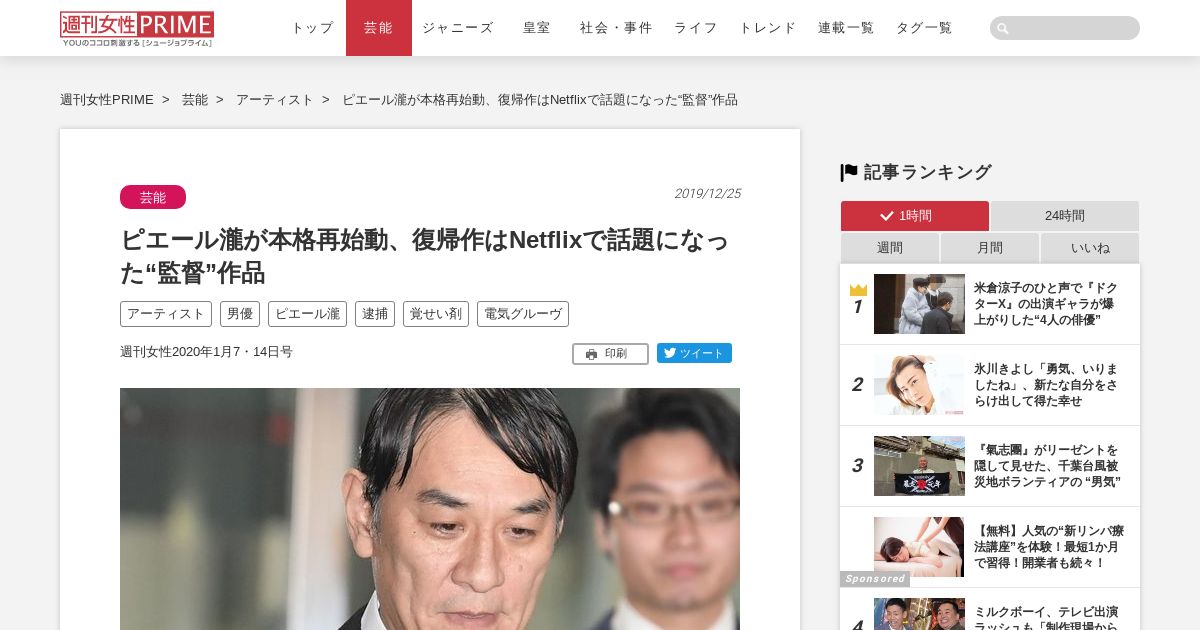The height and width of the screenshot is (630, 1200).
Task: Click the ツイート button
Action: point(694,353)
